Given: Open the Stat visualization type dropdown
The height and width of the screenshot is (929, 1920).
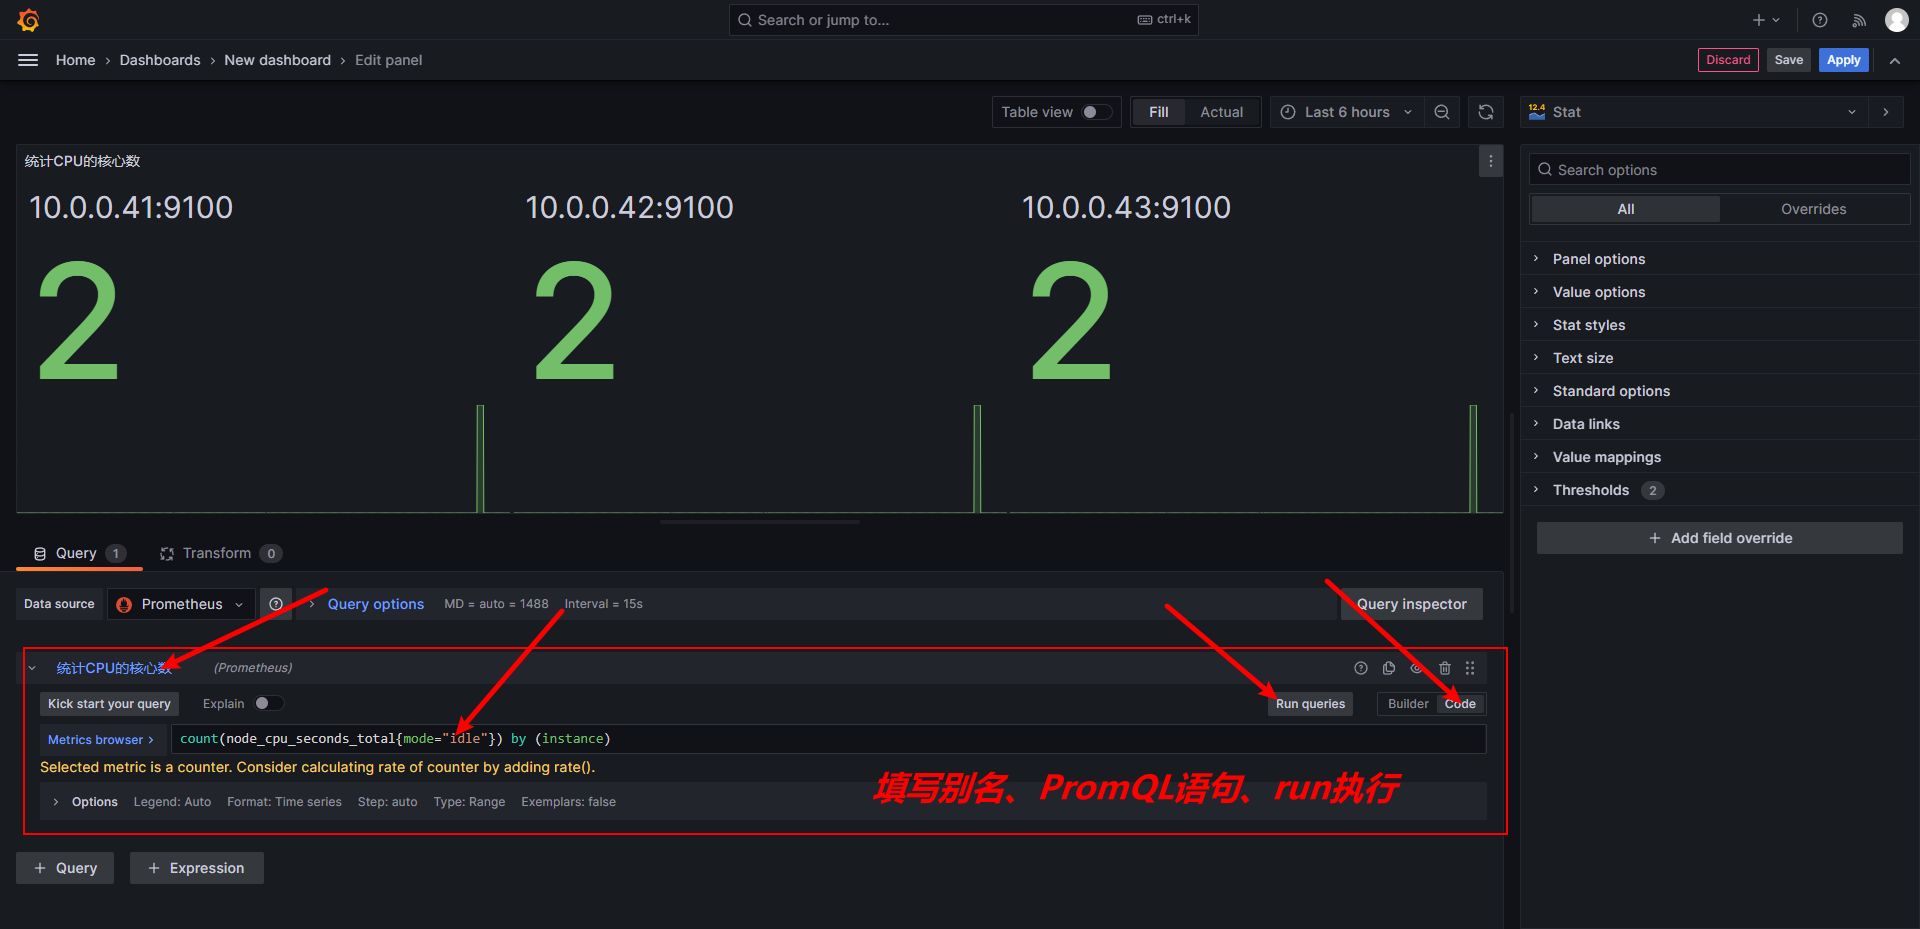Looking at the screenshot, I should (x=1693, y=112).
